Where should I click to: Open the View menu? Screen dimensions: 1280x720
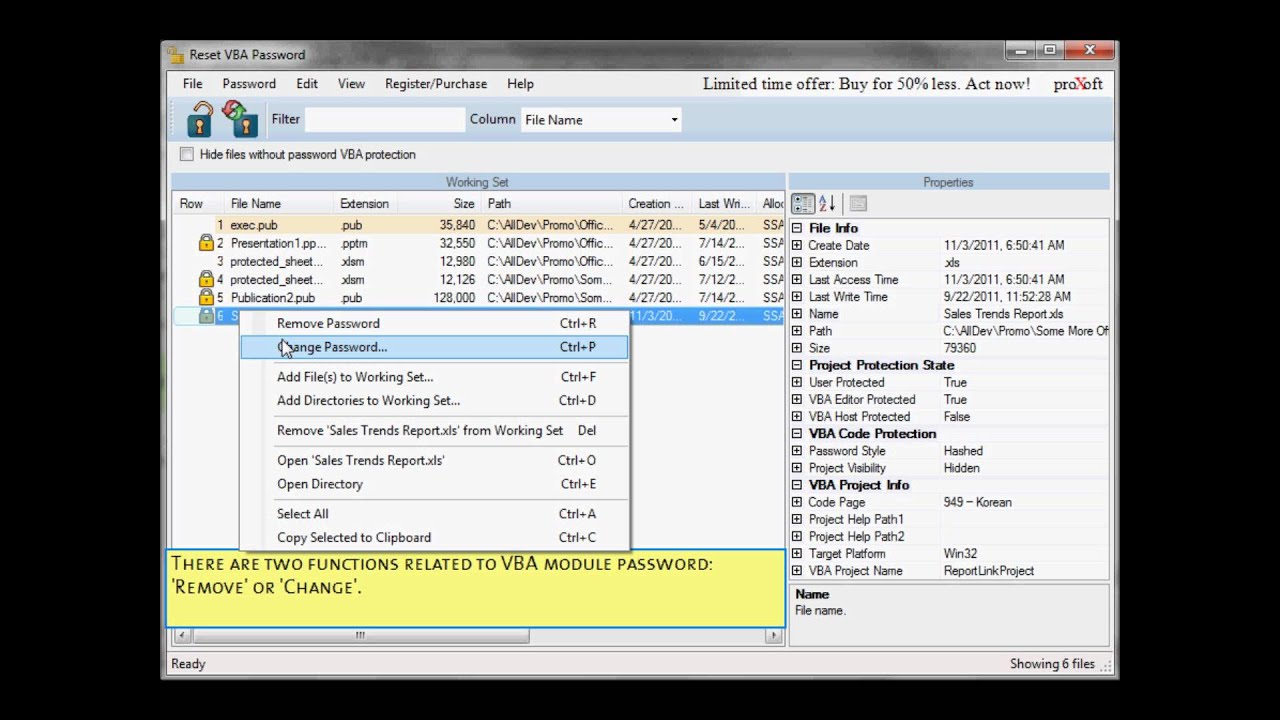point(351,84)
